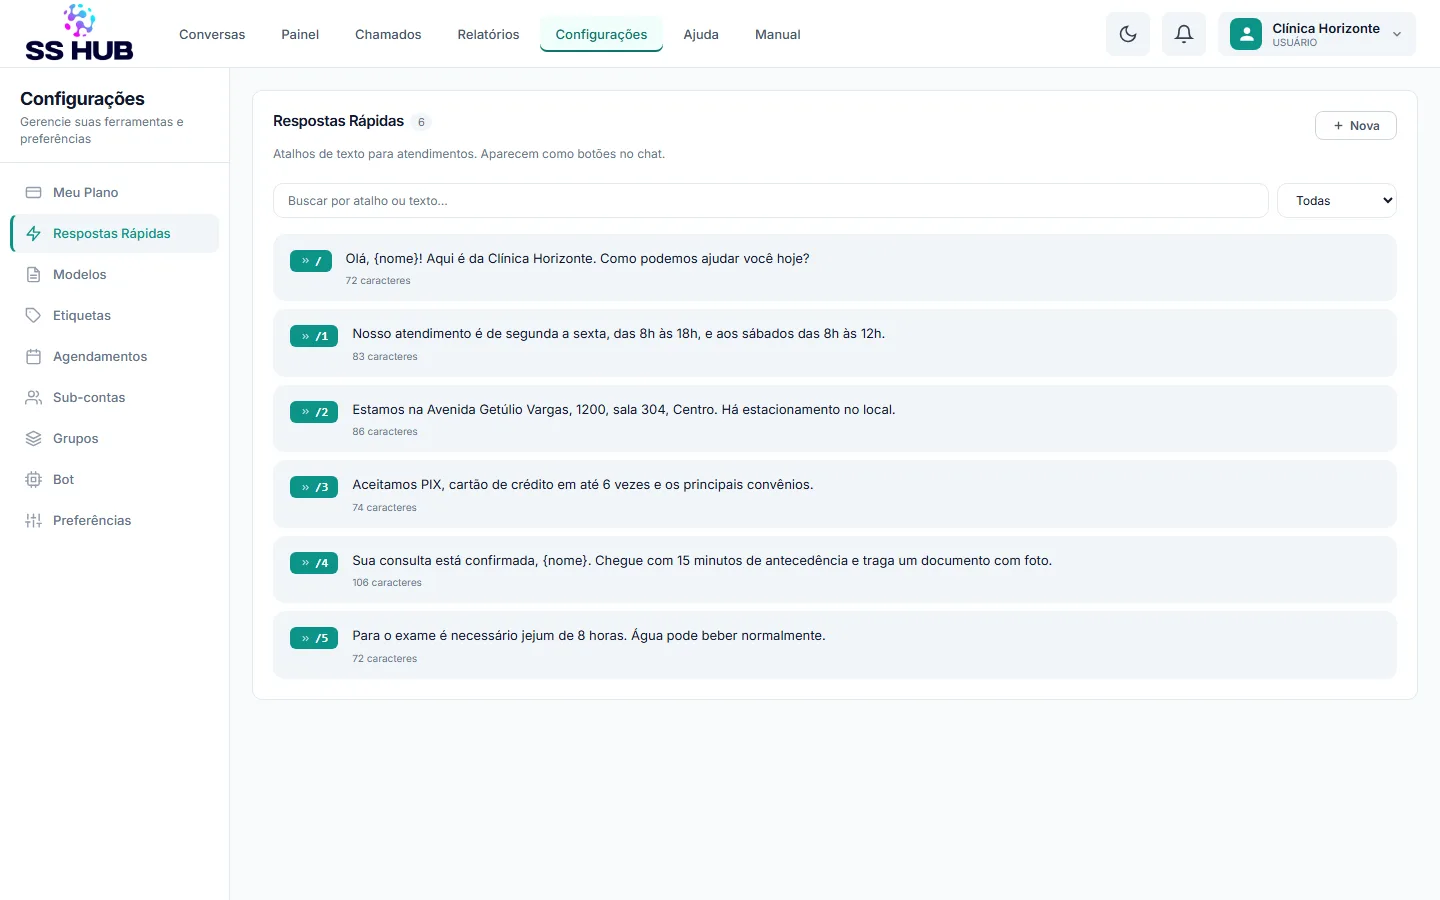This screenshot has height=900, width=1440.
Task: Open notifications bell
Action: pos(1184,34)
